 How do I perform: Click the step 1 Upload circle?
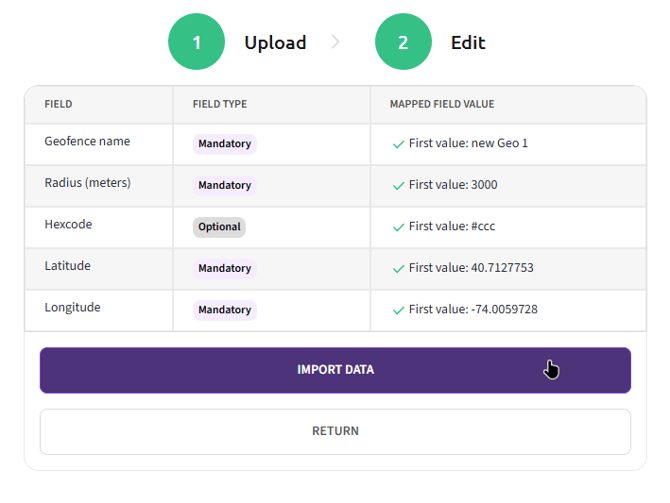coord(197,42)
